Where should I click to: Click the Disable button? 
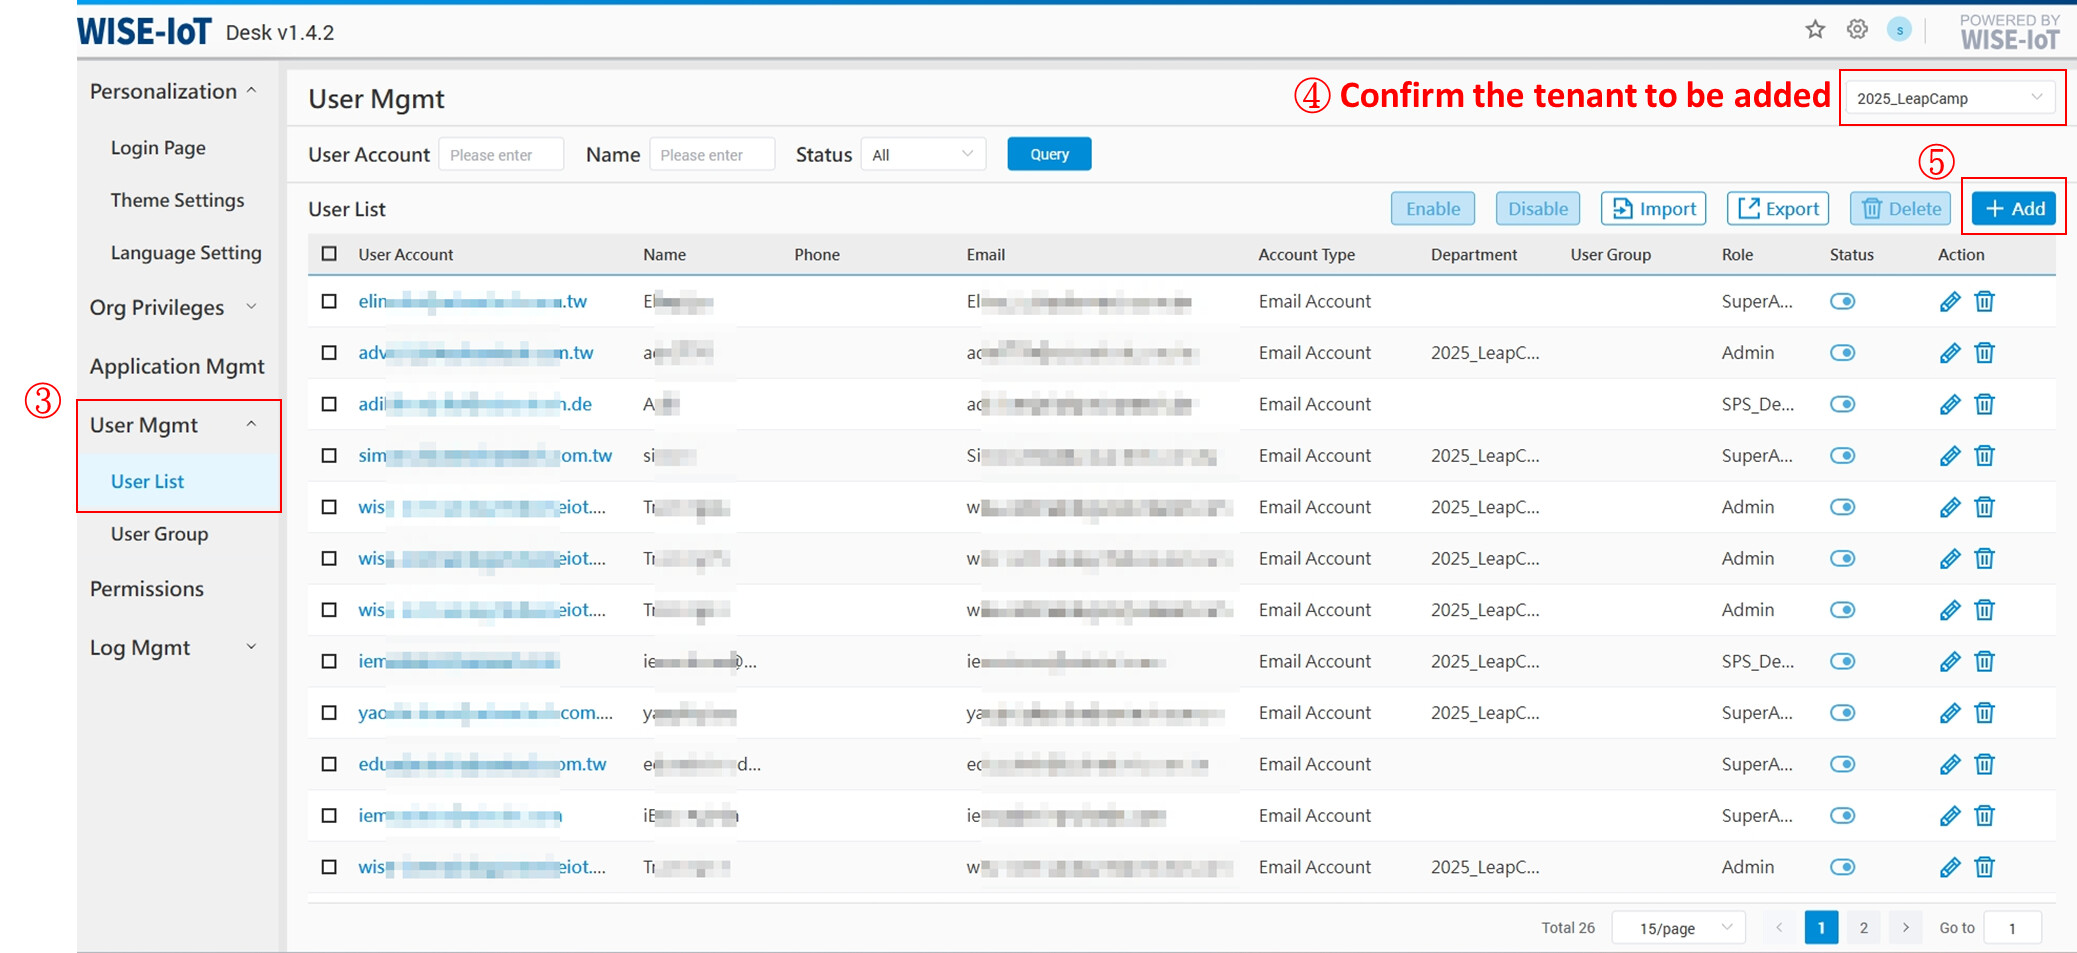click(x=1538, y=208)
